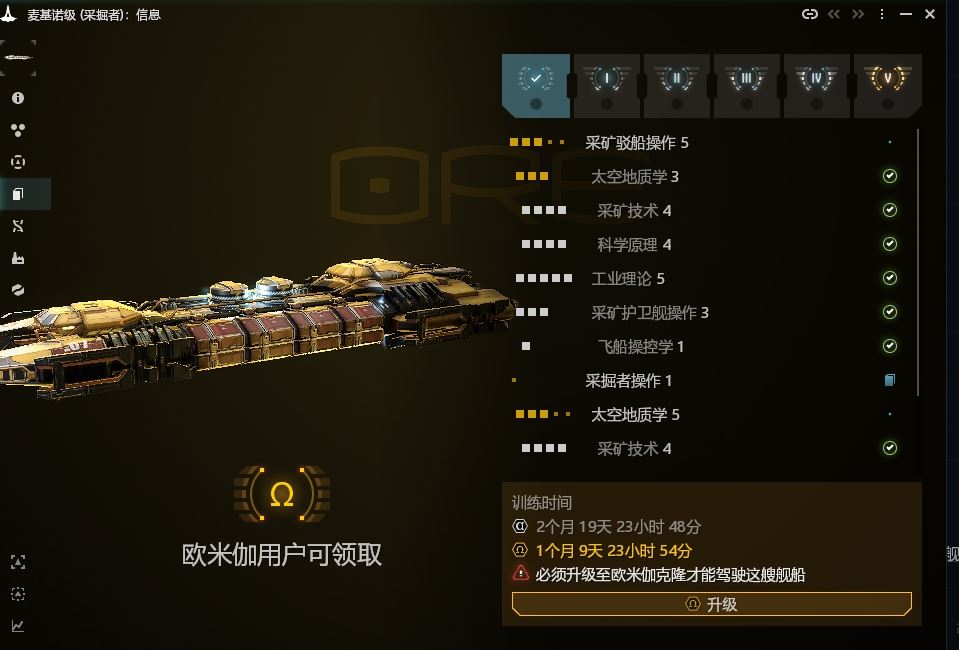The image size is (959, 650).
Task: Click the back navigation double arrow
Action: point(834,14)
